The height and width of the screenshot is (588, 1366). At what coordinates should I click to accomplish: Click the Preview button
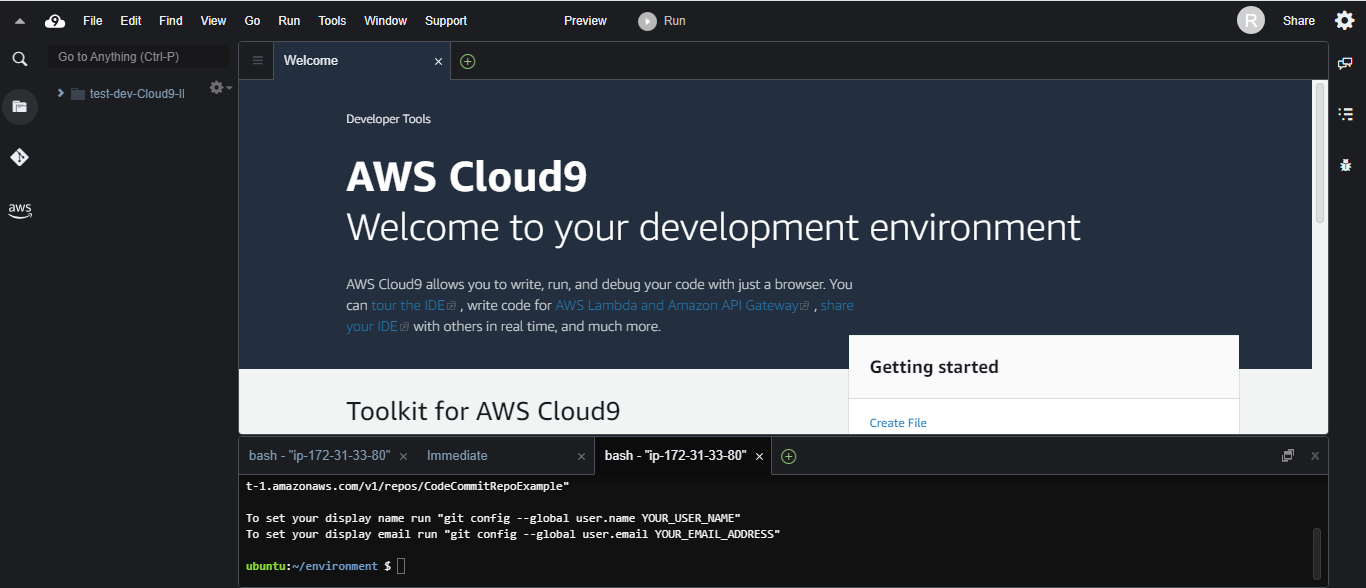(x=585, y=21)
